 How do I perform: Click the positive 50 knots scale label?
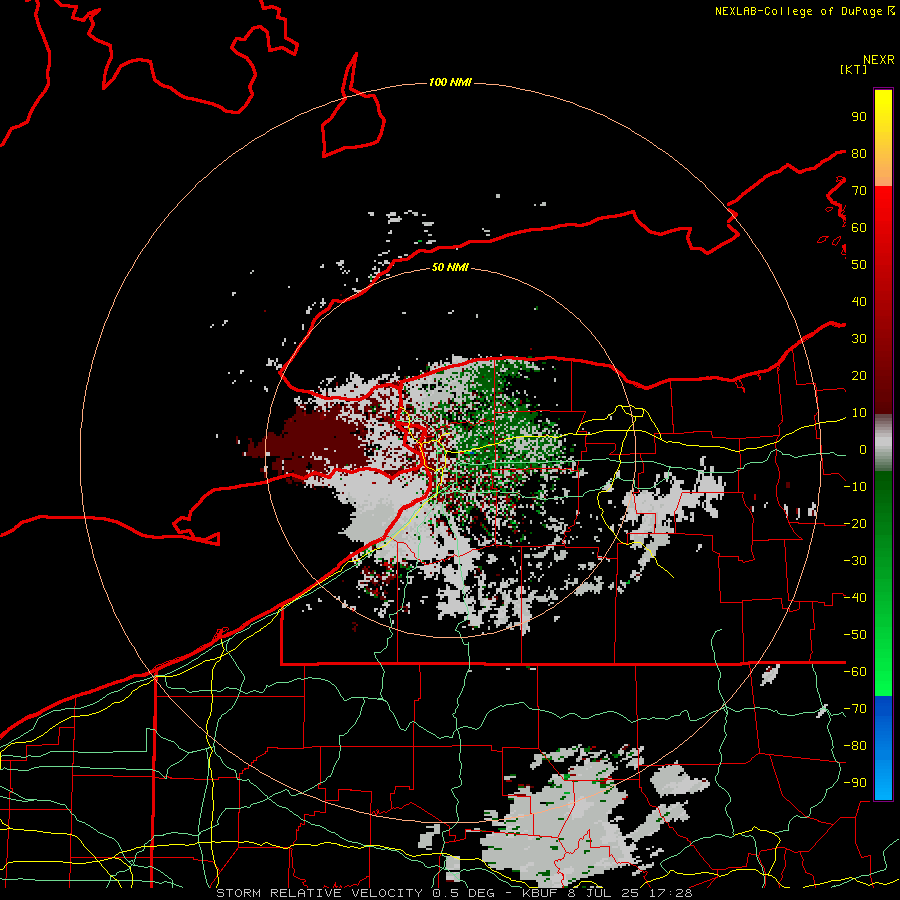[859, 265]
